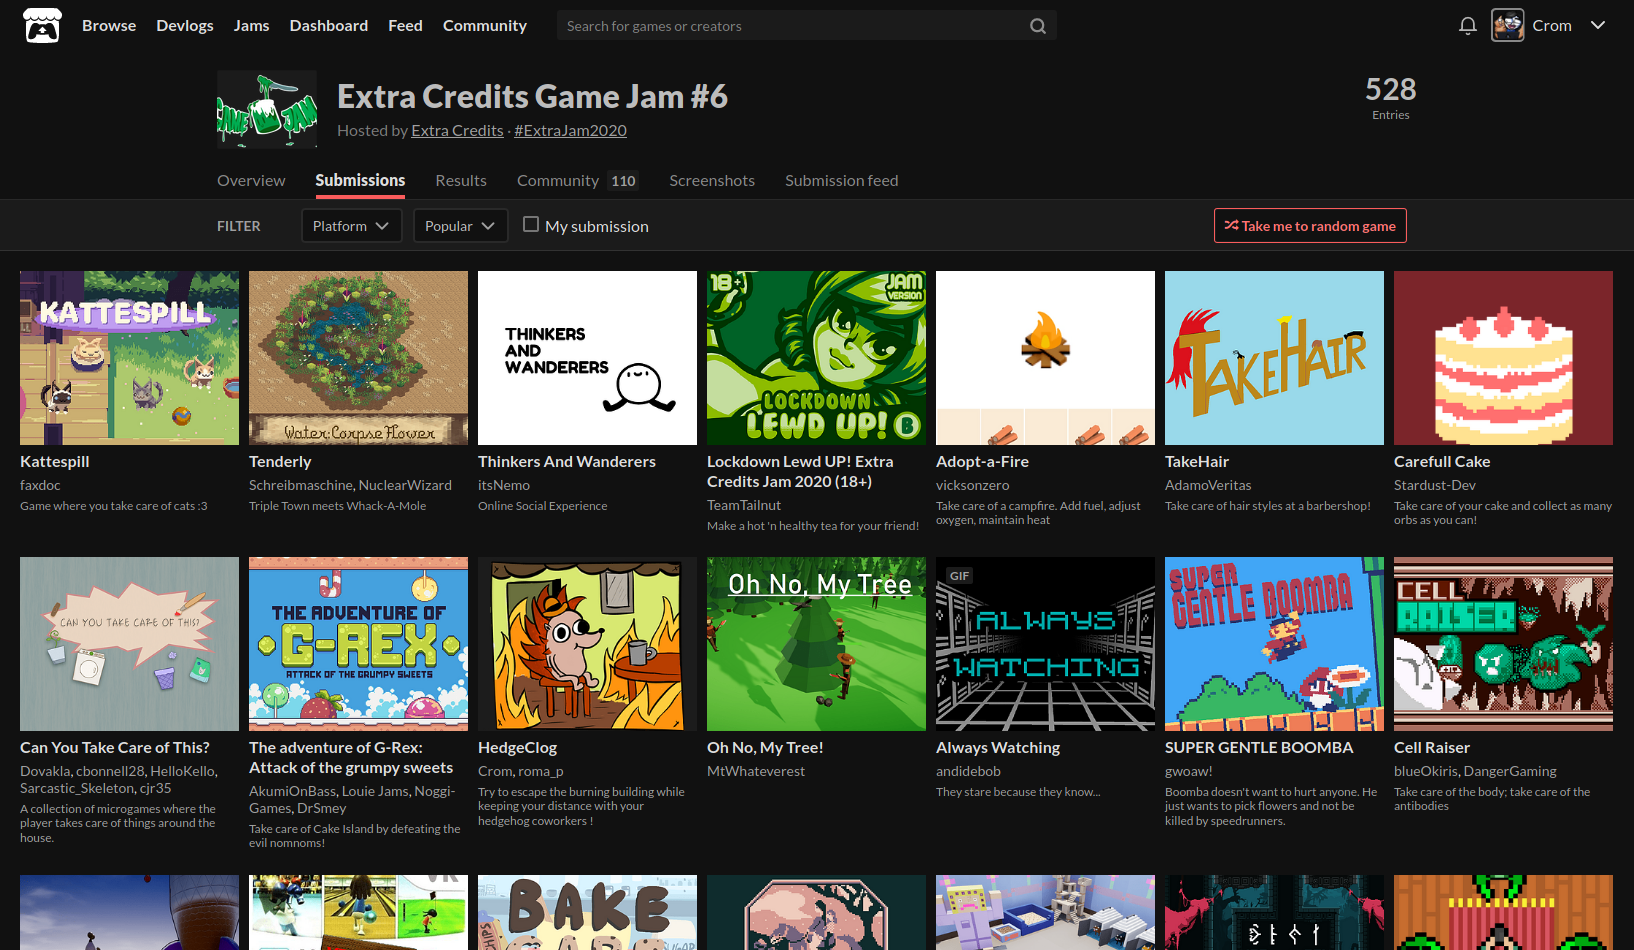Click the TakeHair title link
The width and height of the screenshot is (1634, 950).
pyautogui.click(x=1197, y=462)
